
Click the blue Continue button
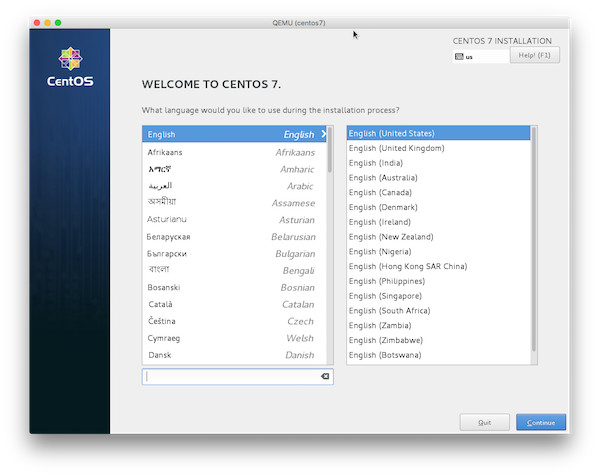[541, 422]
